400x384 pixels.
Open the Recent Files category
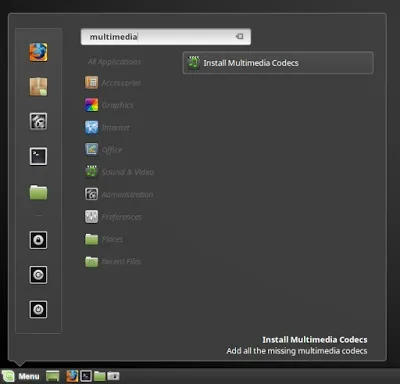[113, 262]
